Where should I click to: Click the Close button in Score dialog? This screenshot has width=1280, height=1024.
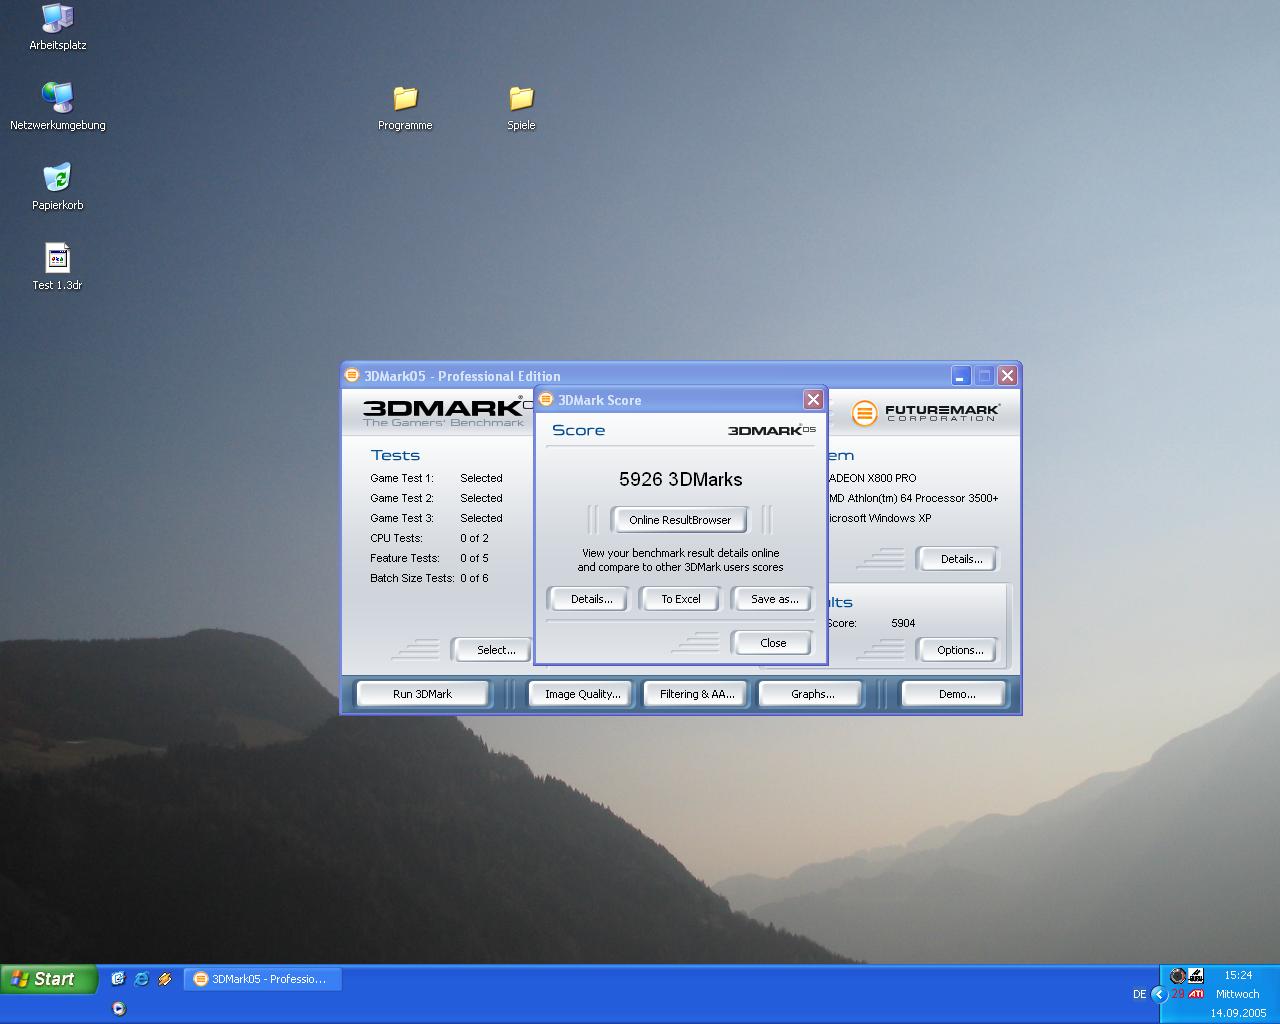tap(772, 643)
